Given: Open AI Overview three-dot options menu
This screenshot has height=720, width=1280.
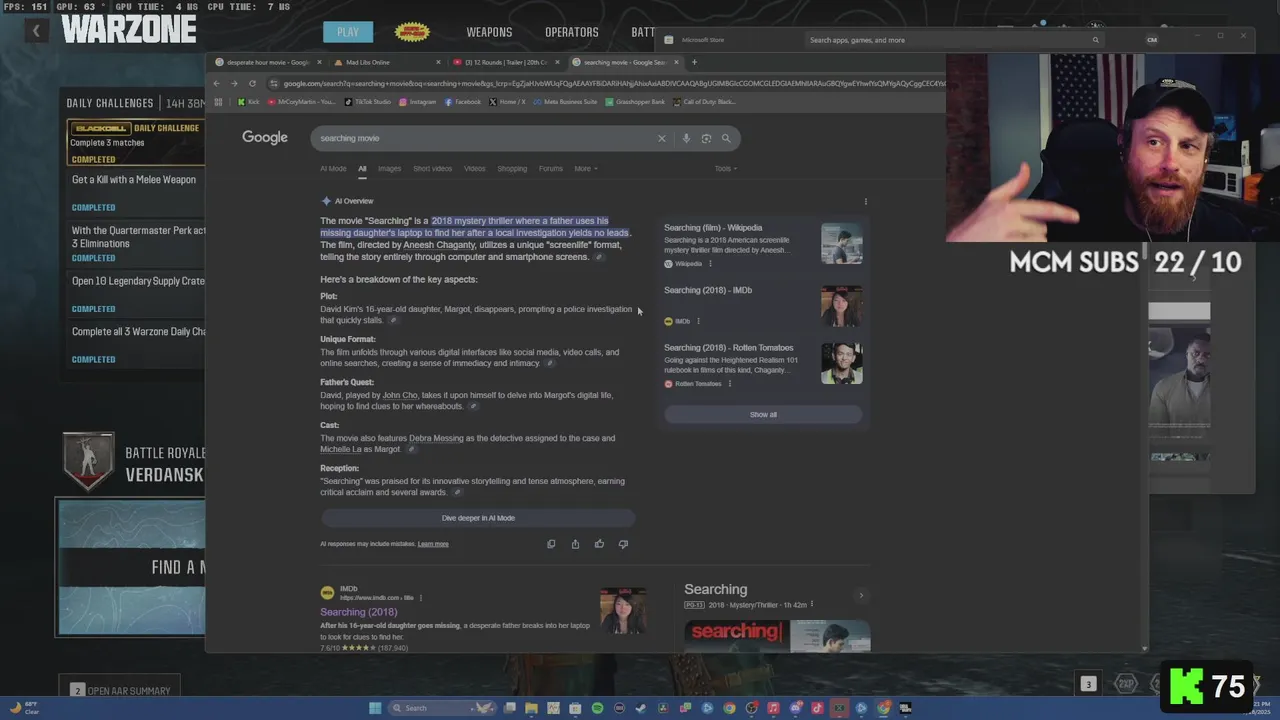Looking at the screenshot, I should click(x=866, y=201).
